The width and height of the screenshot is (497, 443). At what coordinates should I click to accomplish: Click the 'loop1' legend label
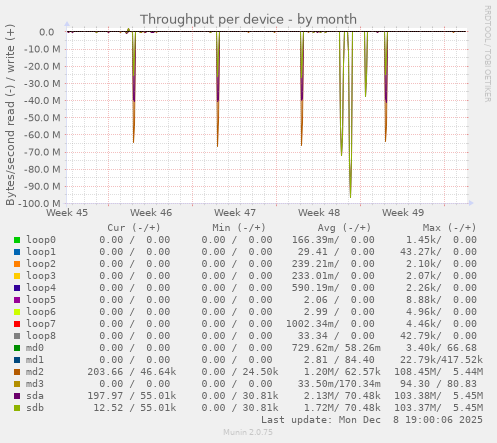click(41, 252)
